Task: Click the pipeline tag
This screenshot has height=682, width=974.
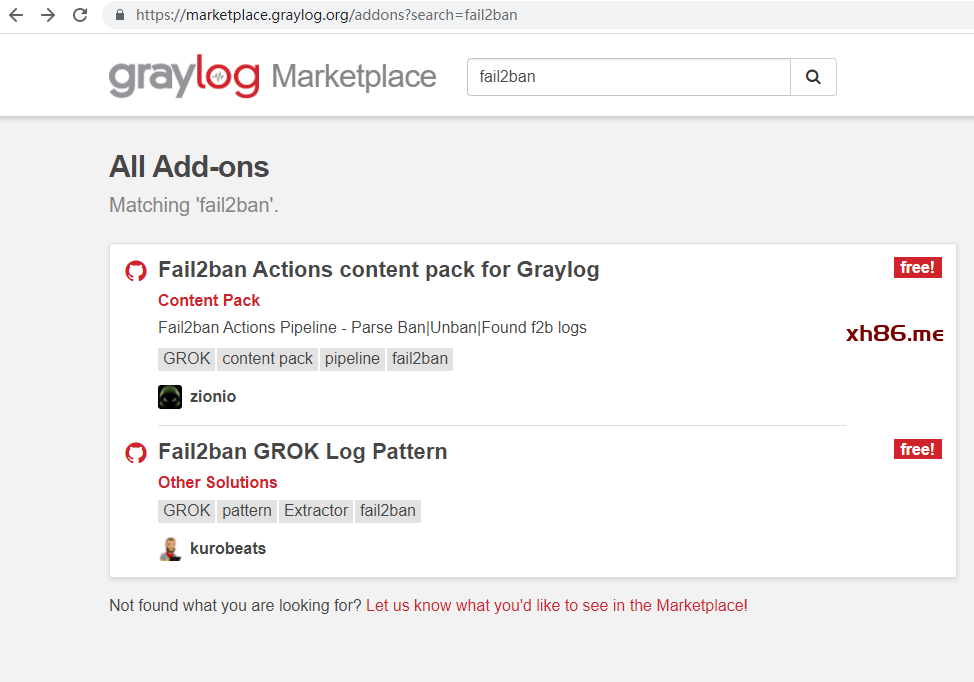Action: coord(352,359)
